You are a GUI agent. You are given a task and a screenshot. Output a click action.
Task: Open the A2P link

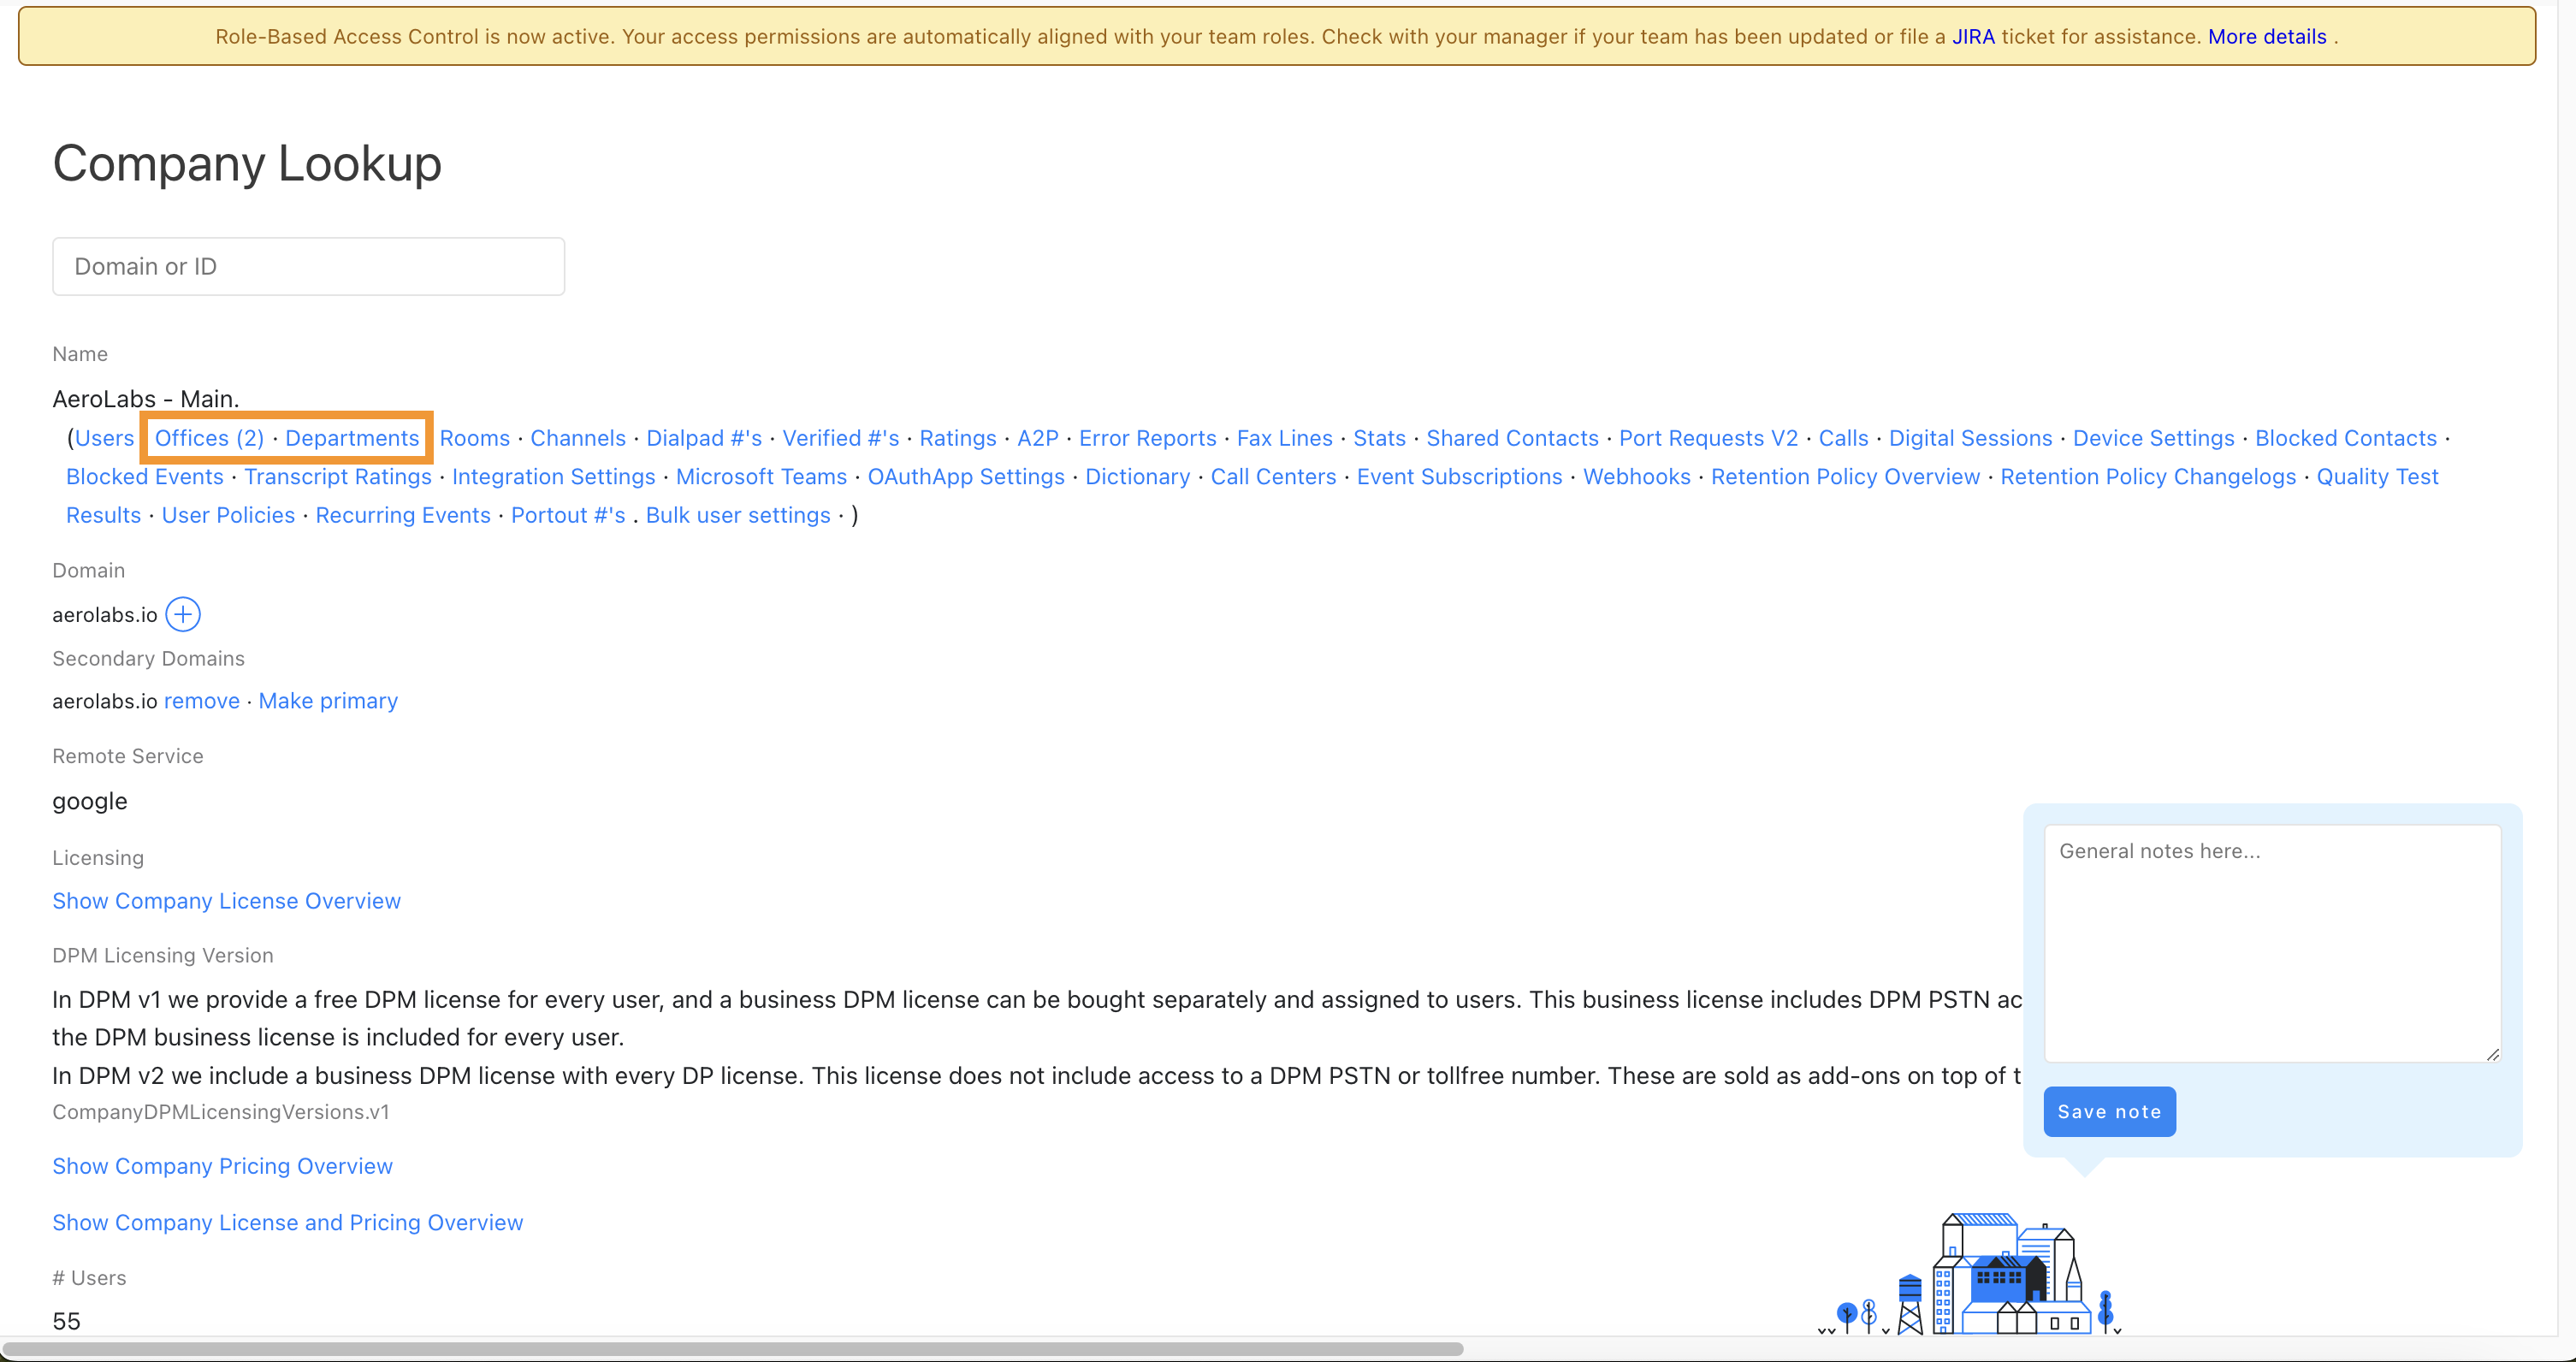[x=1038, y=438]
